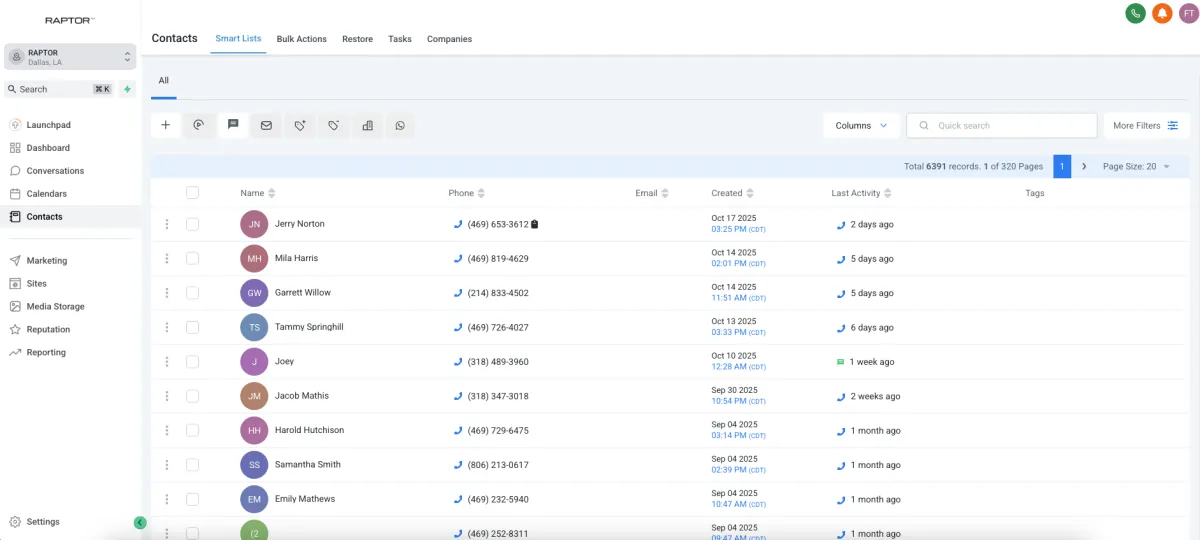Click the WhatsApp icon in toolbar
Screen dimensions: 1200x540
coord(400,125)
